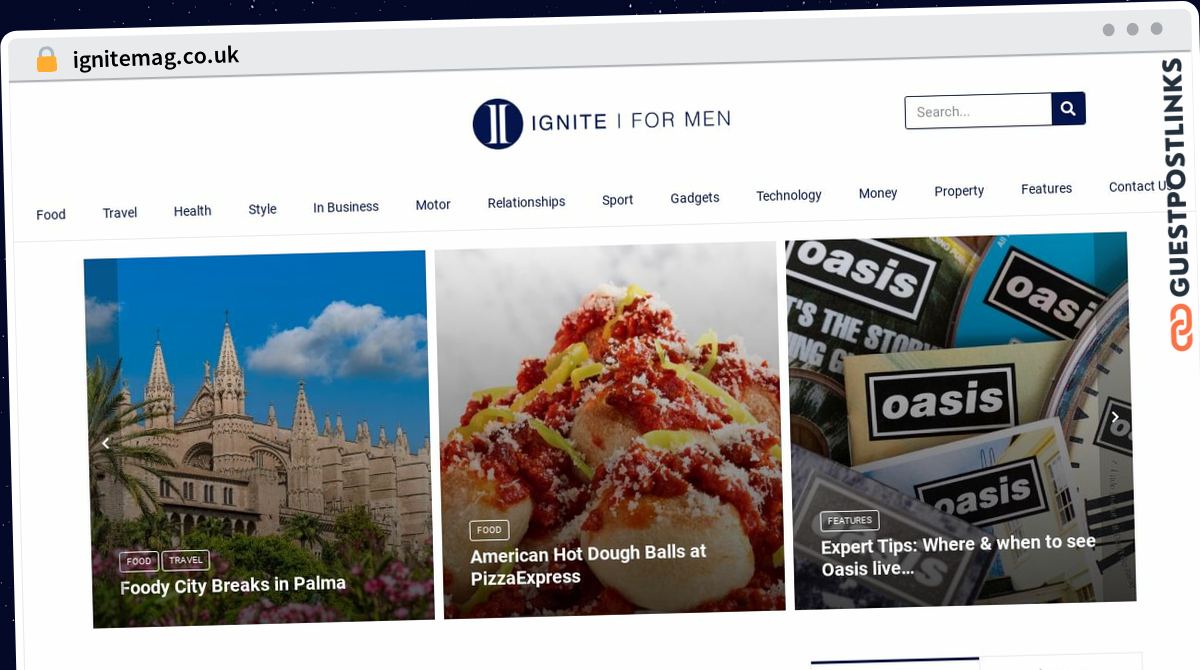This screenshot has height=670, width=1200.
Task: Click TRAVEL tag on Palma slide
Action: point(185,560)
